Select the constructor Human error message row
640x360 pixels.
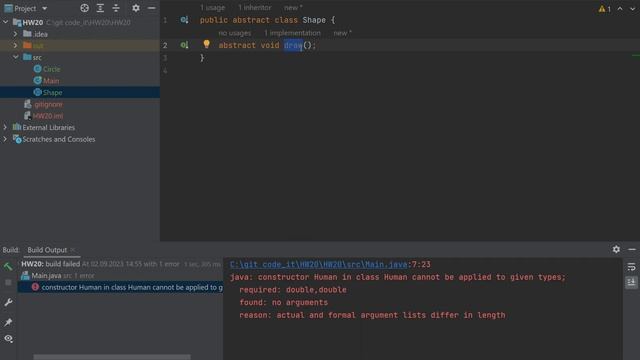(120, 287)
